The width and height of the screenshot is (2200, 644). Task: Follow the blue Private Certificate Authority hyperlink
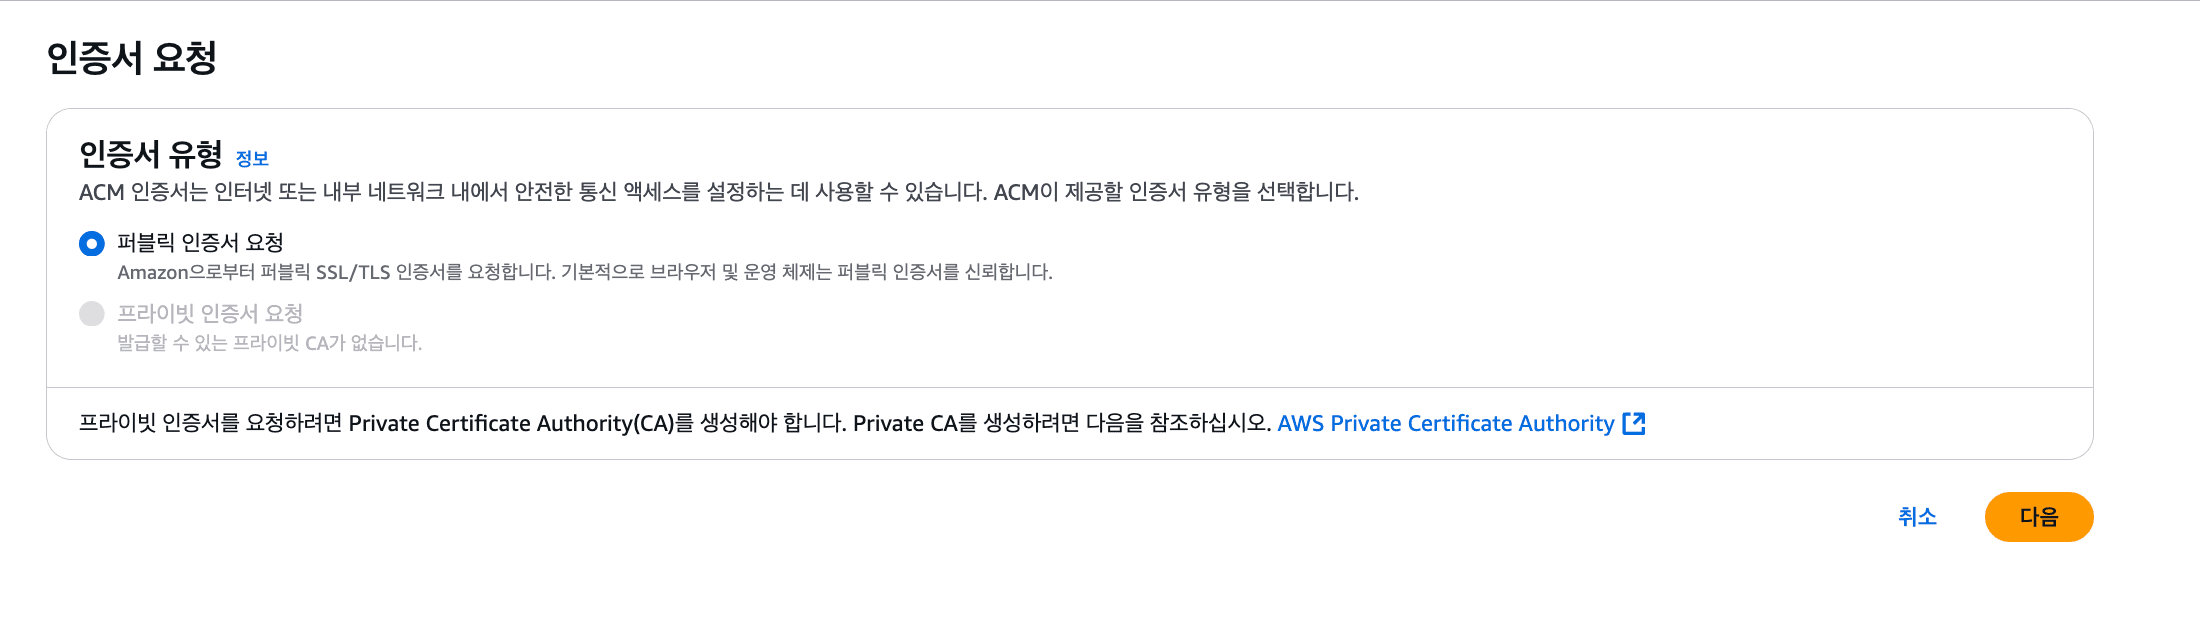coord(1446,423)
